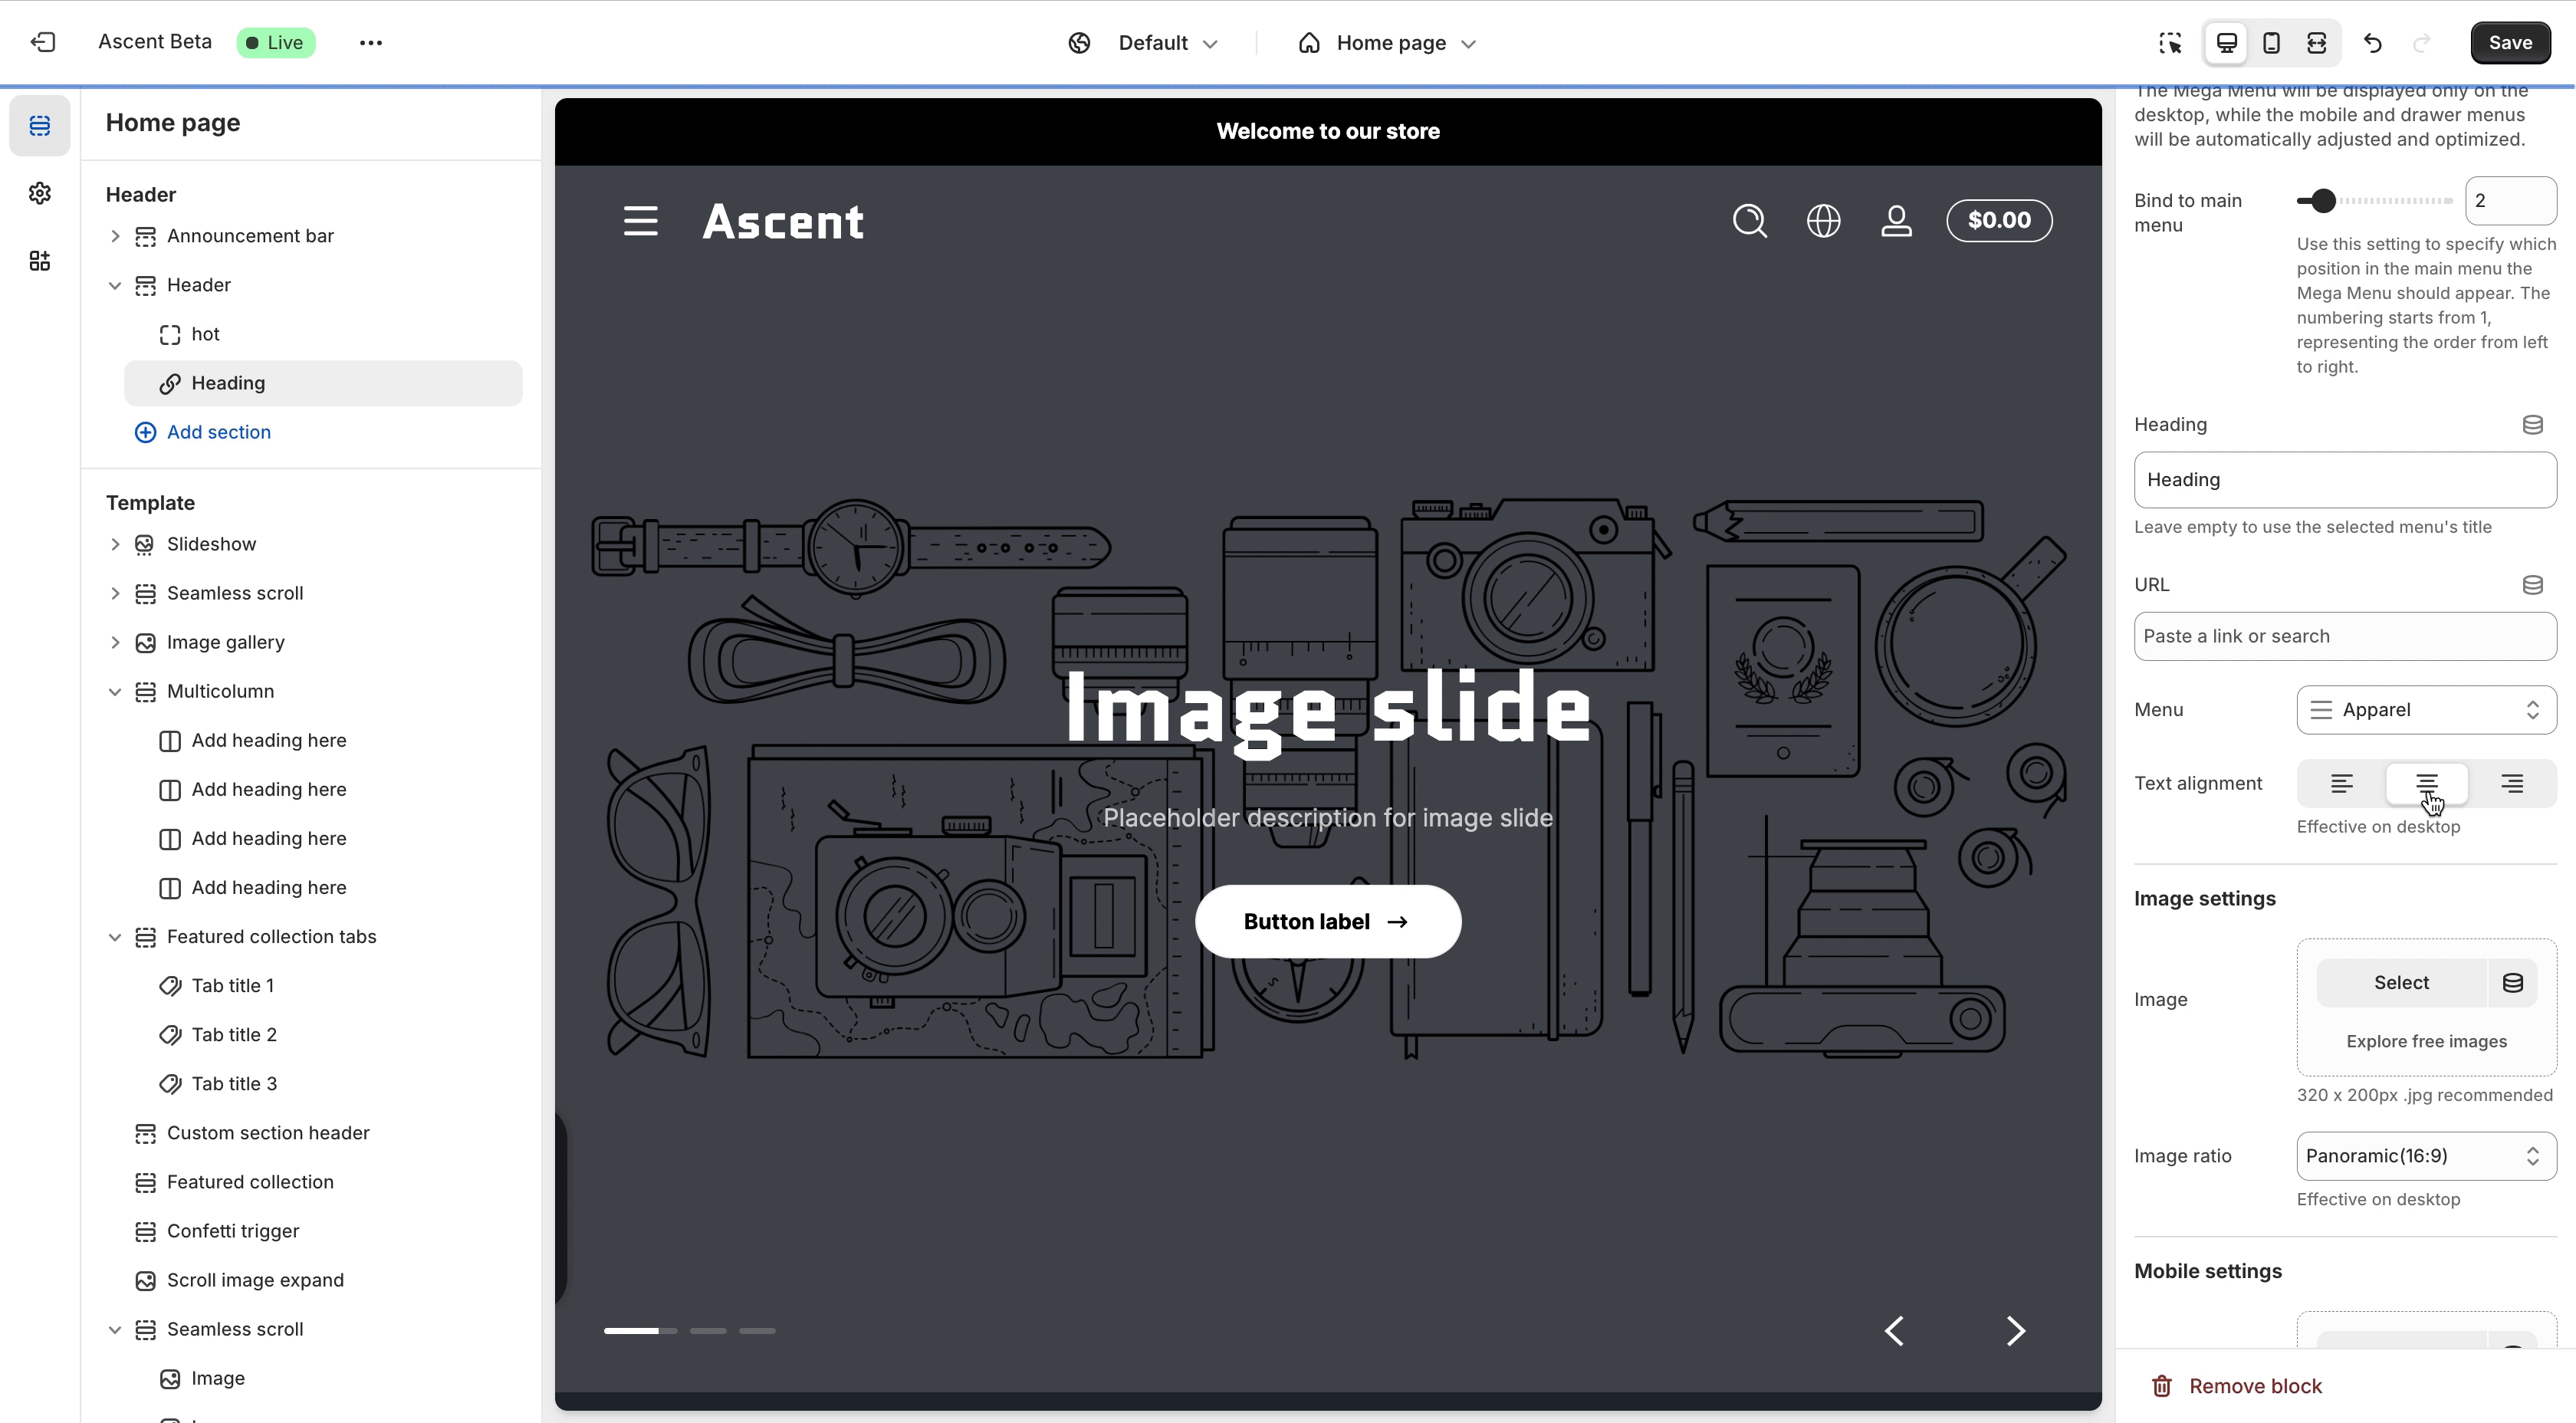Click the Save button

click(x=2509, y=43)
